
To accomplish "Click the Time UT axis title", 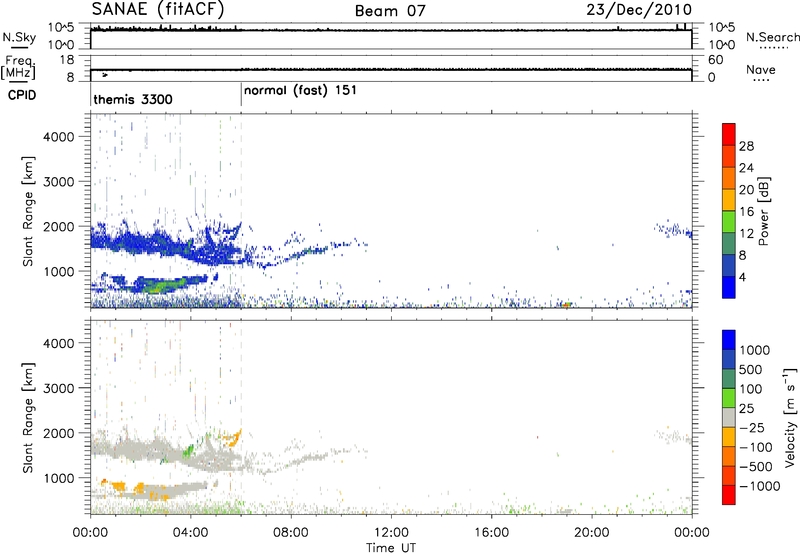I will [x=391, y=548].
